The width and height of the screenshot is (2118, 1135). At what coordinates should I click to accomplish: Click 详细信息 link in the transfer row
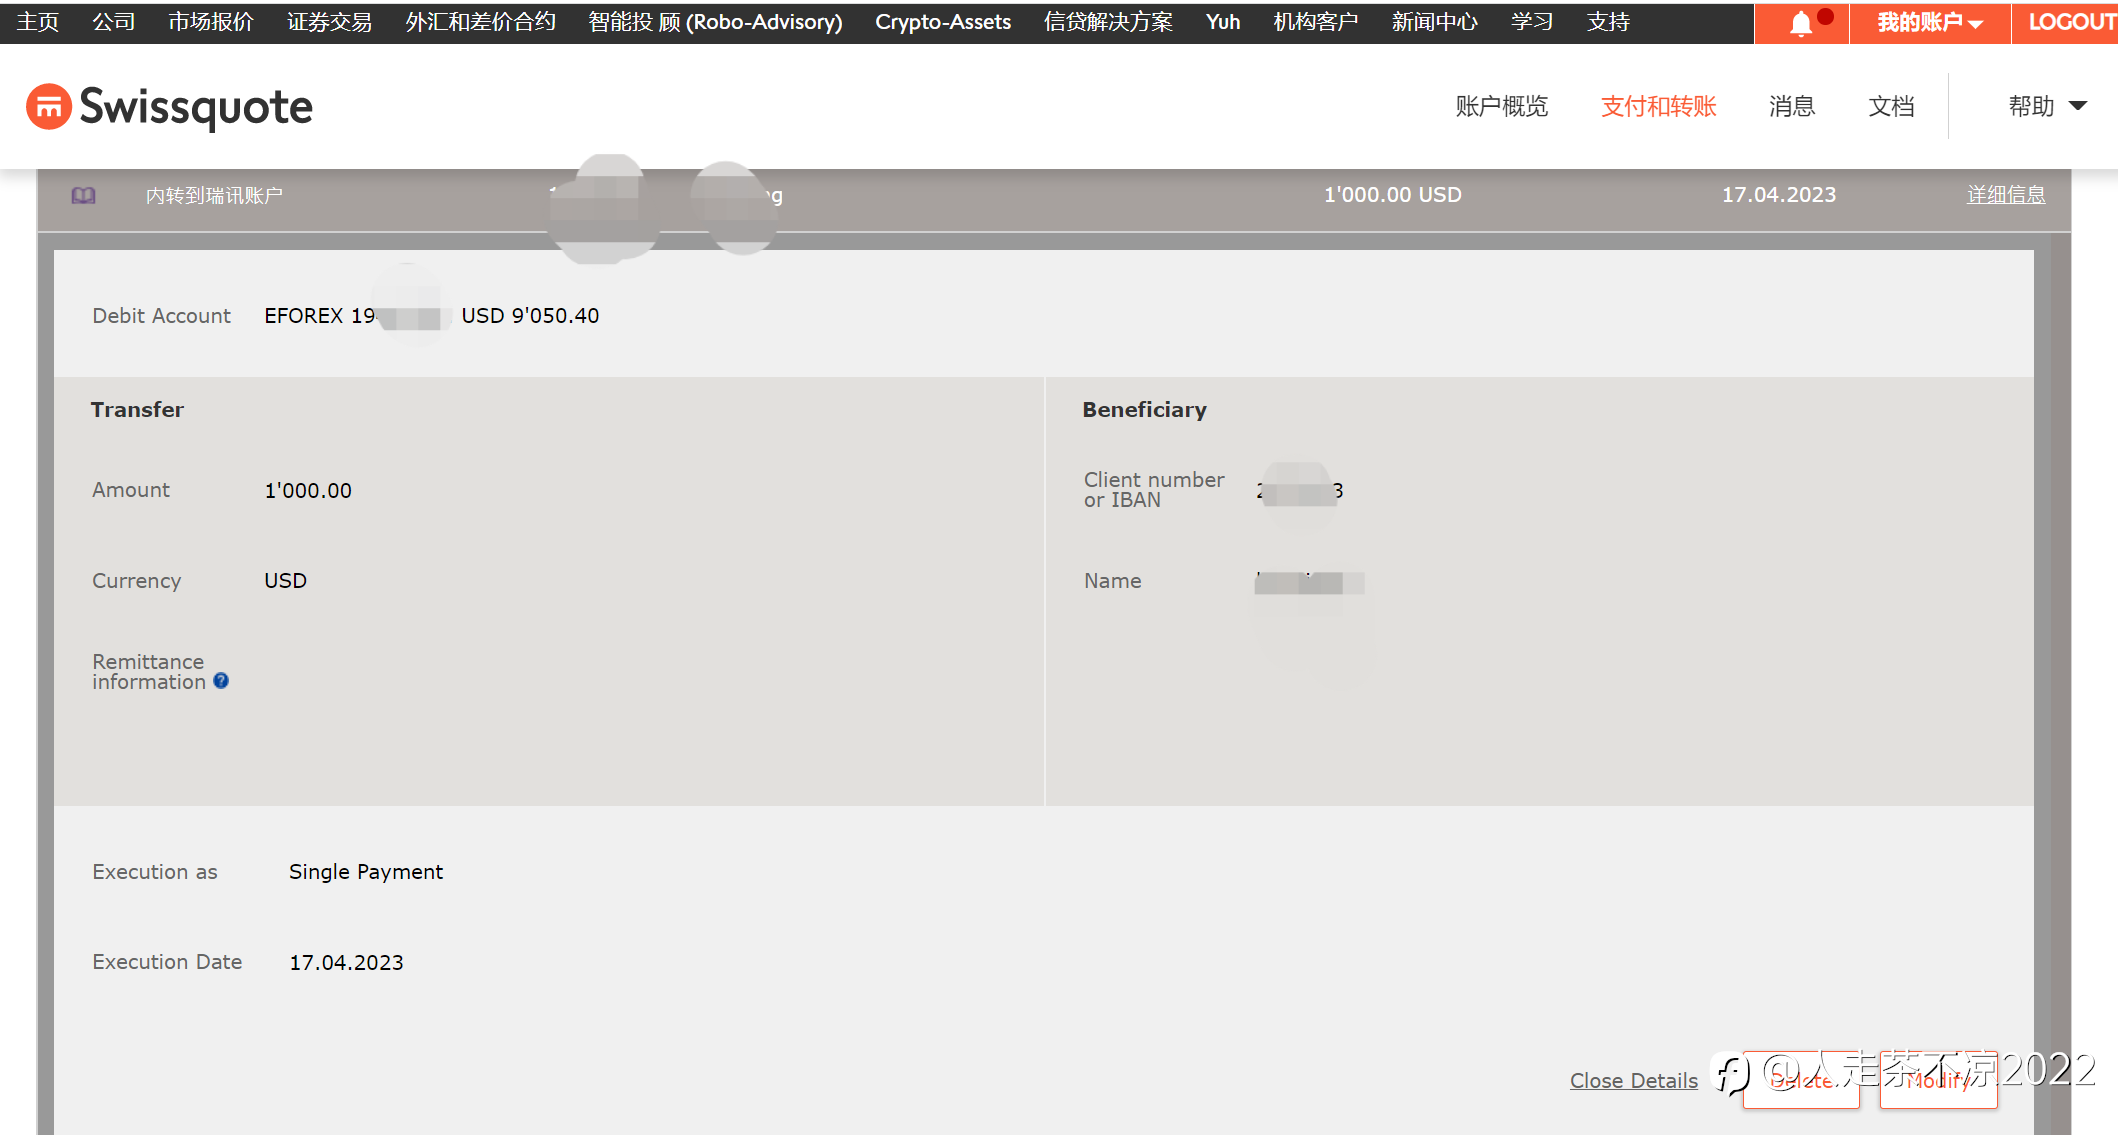(2005, 195)
